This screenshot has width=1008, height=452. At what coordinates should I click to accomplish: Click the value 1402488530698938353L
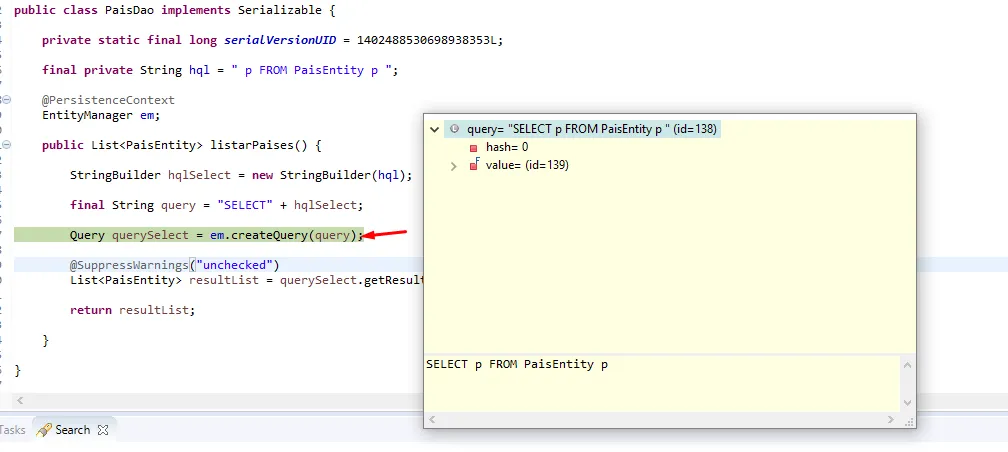click(427, 40)
